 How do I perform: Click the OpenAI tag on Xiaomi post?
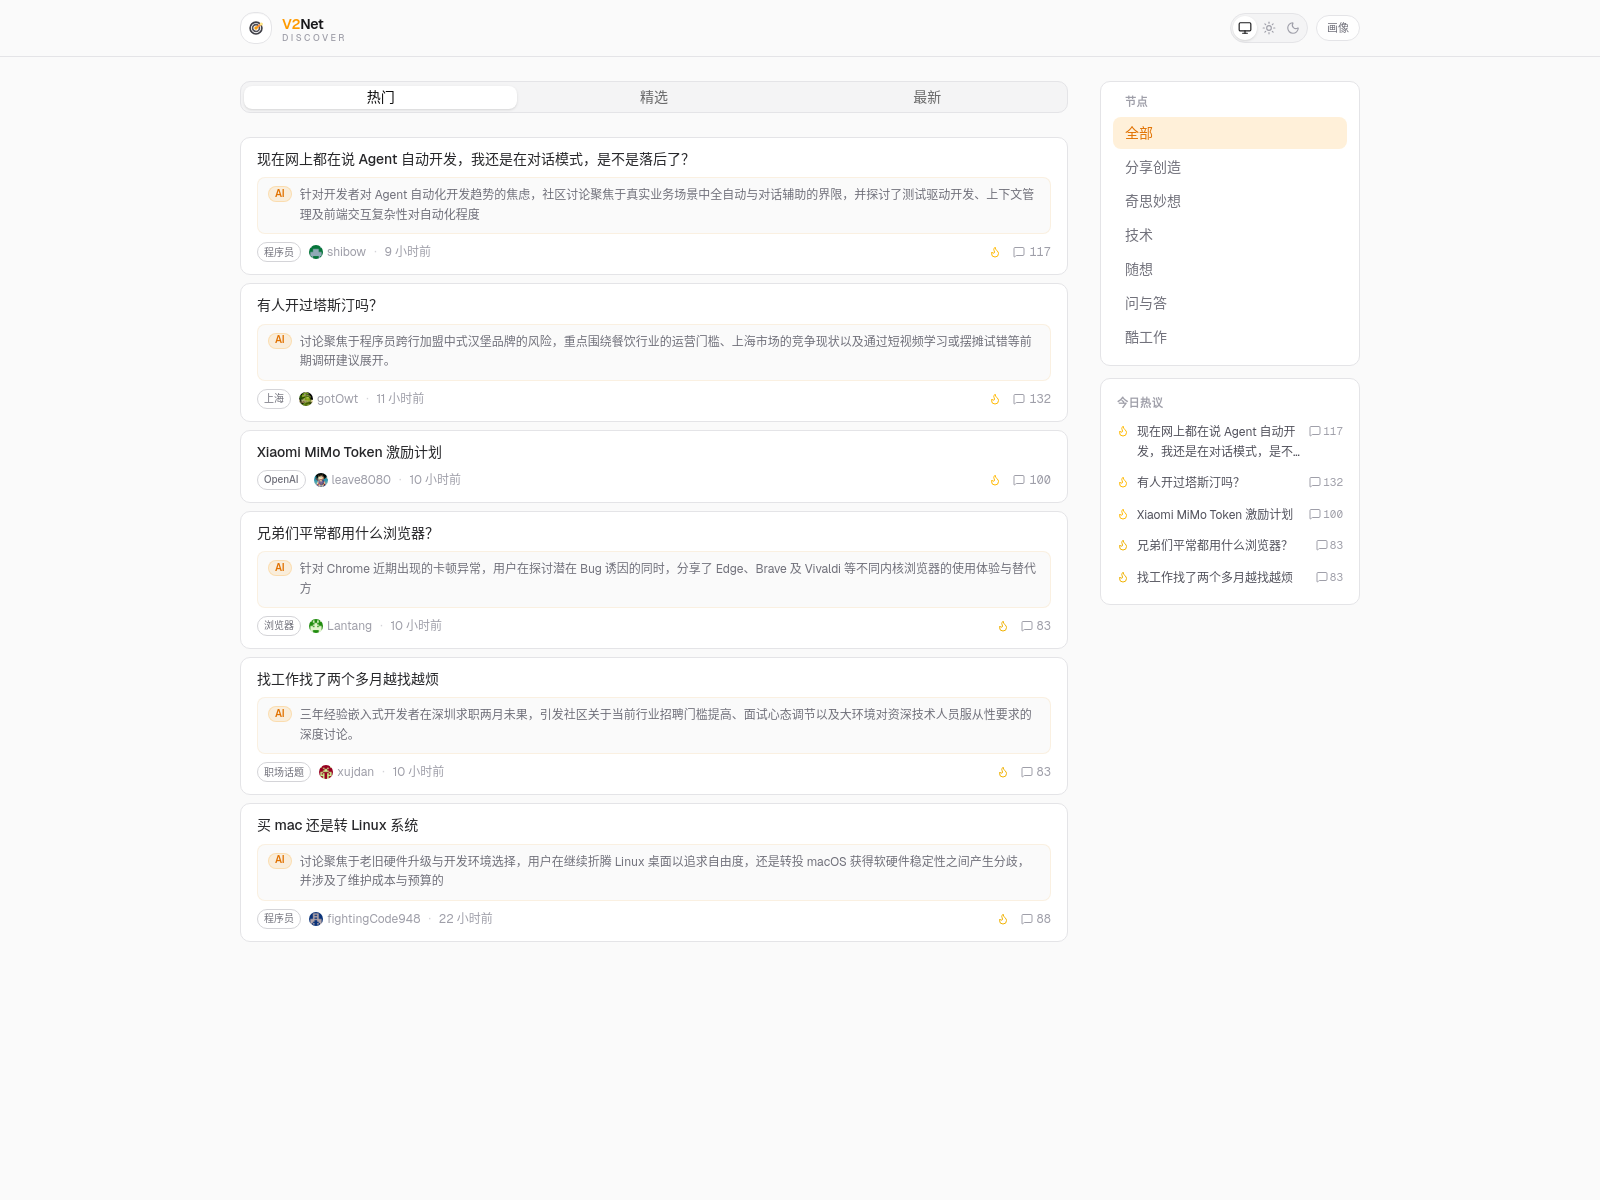[281, 480]
